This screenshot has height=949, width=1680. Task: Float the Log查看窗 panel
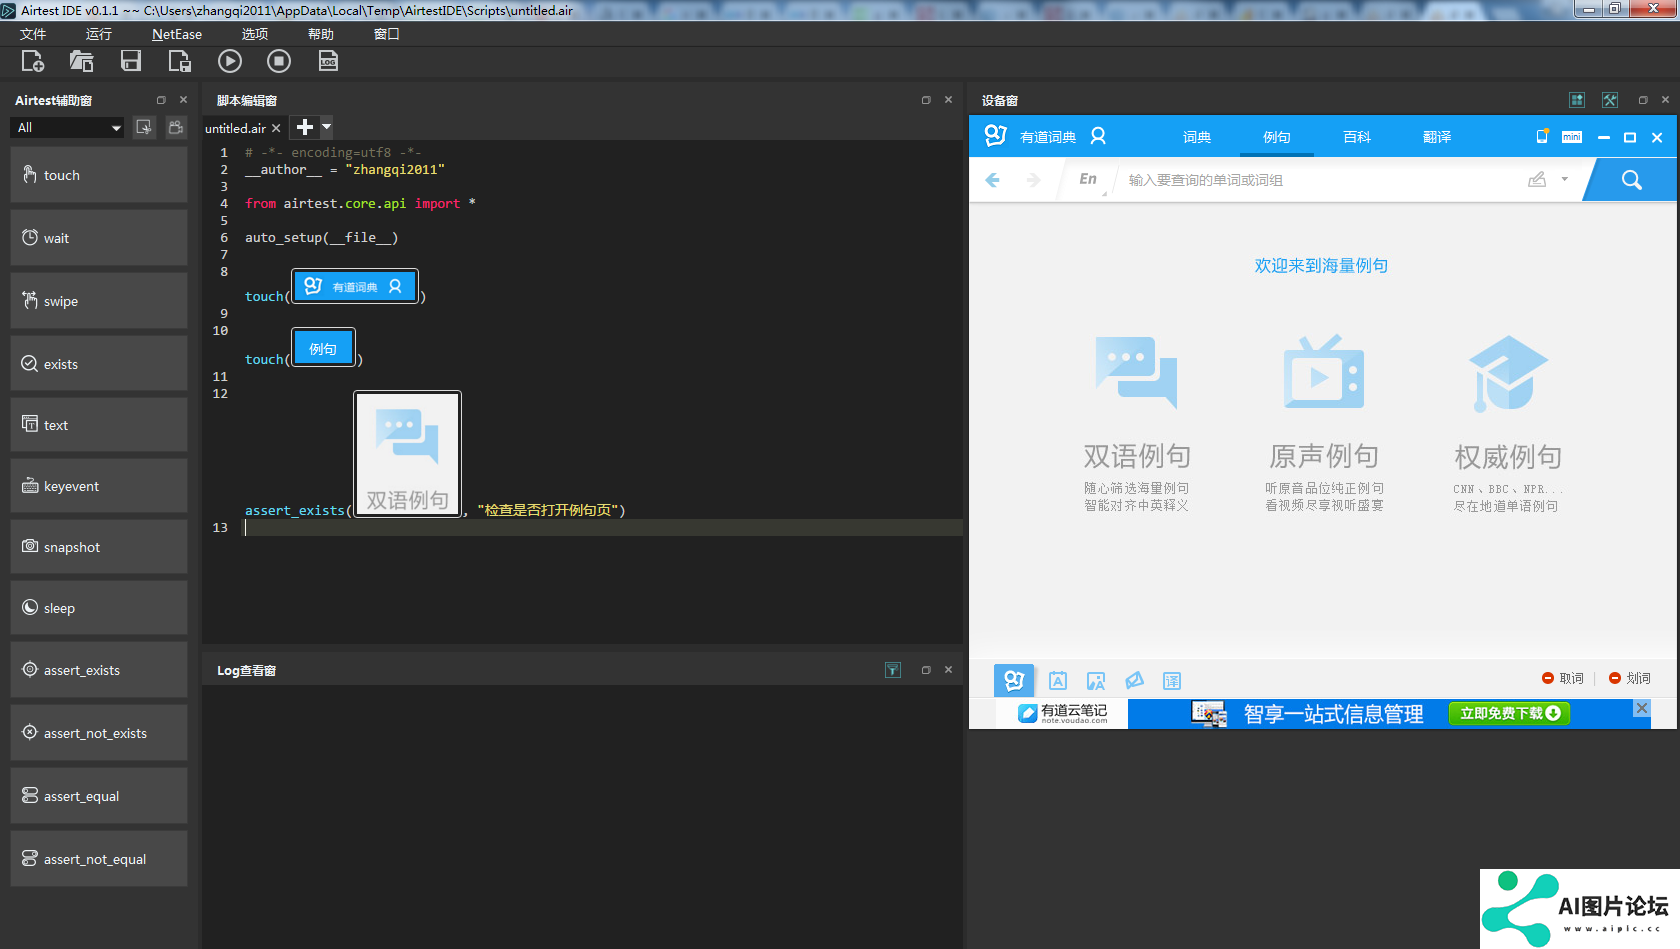926,670
